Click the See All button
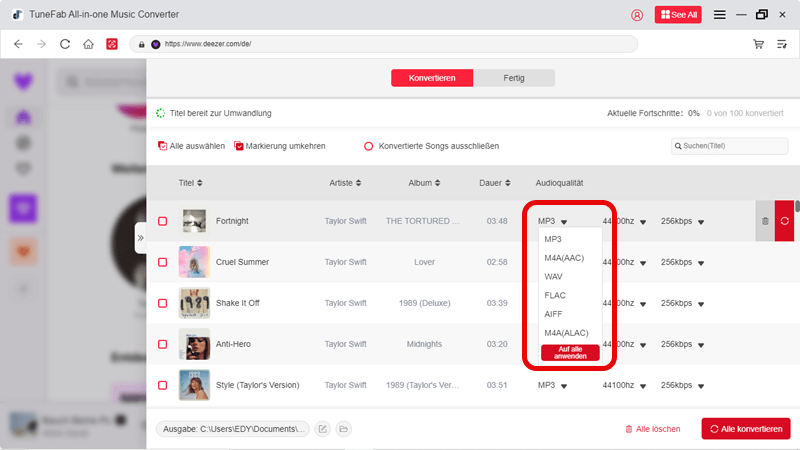This screenshot has width=800, height=450. tap(678, 15)
